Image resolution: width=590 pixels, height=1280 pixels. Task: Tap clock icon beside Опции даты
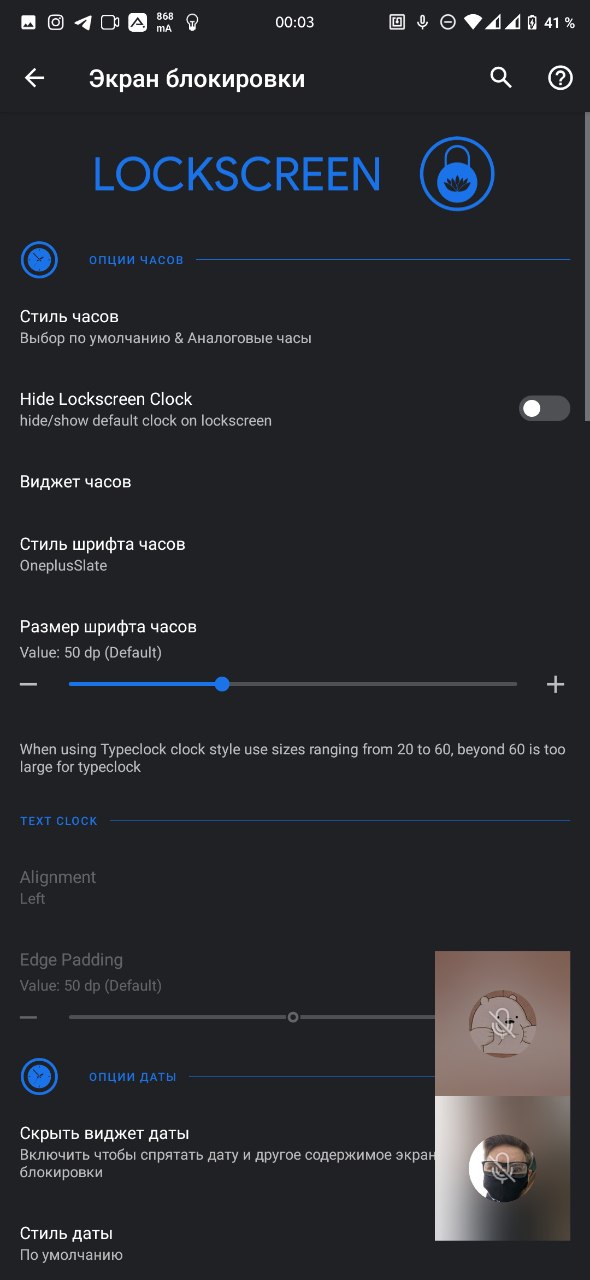point(39,1076)
